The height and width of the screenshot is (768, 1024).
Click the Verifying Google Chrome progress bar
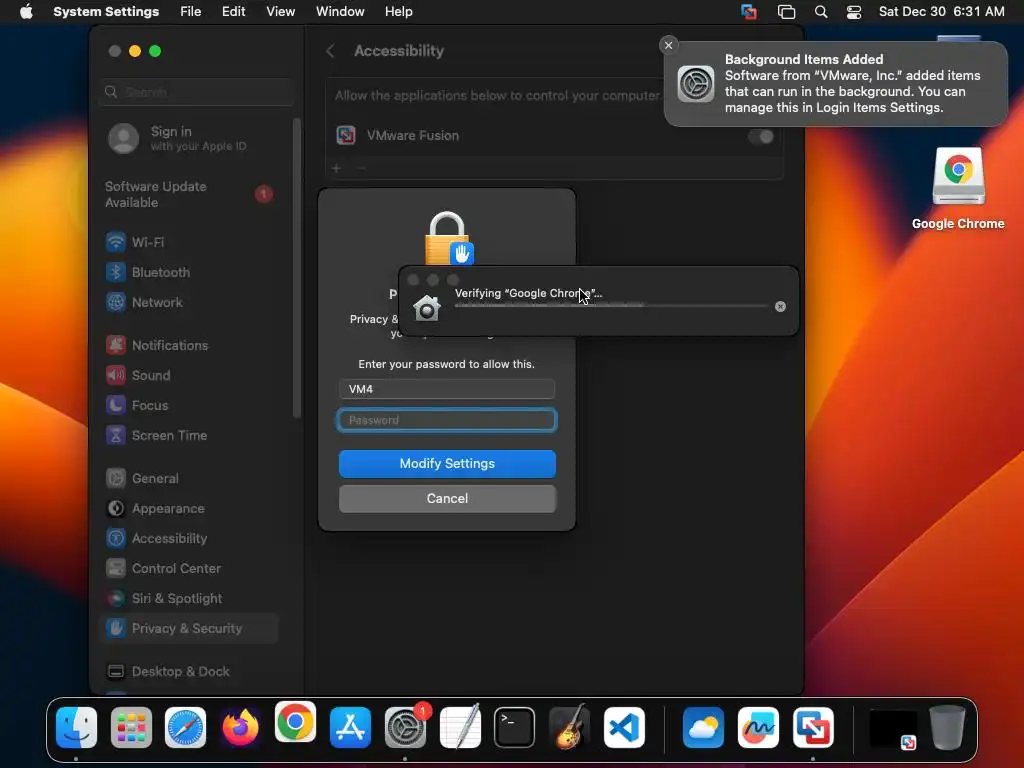click(611, 305)
